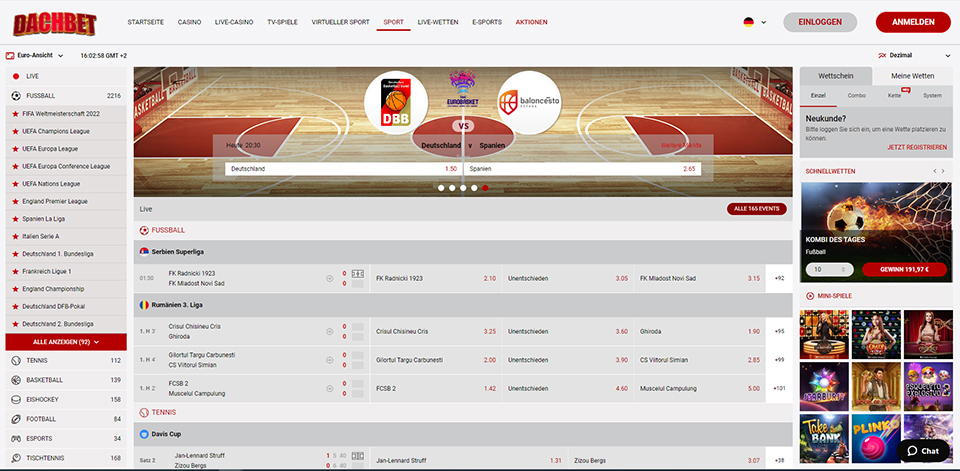Select the fourth banner carousel dot
This screenshot has width=960, height=471.
click(x=474, y=188)
